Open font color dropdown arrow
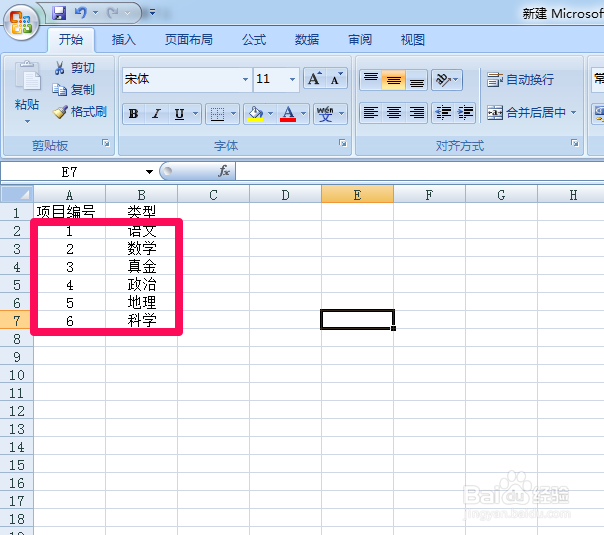This screenshot has height=535, width=604. tap(304, 114)
